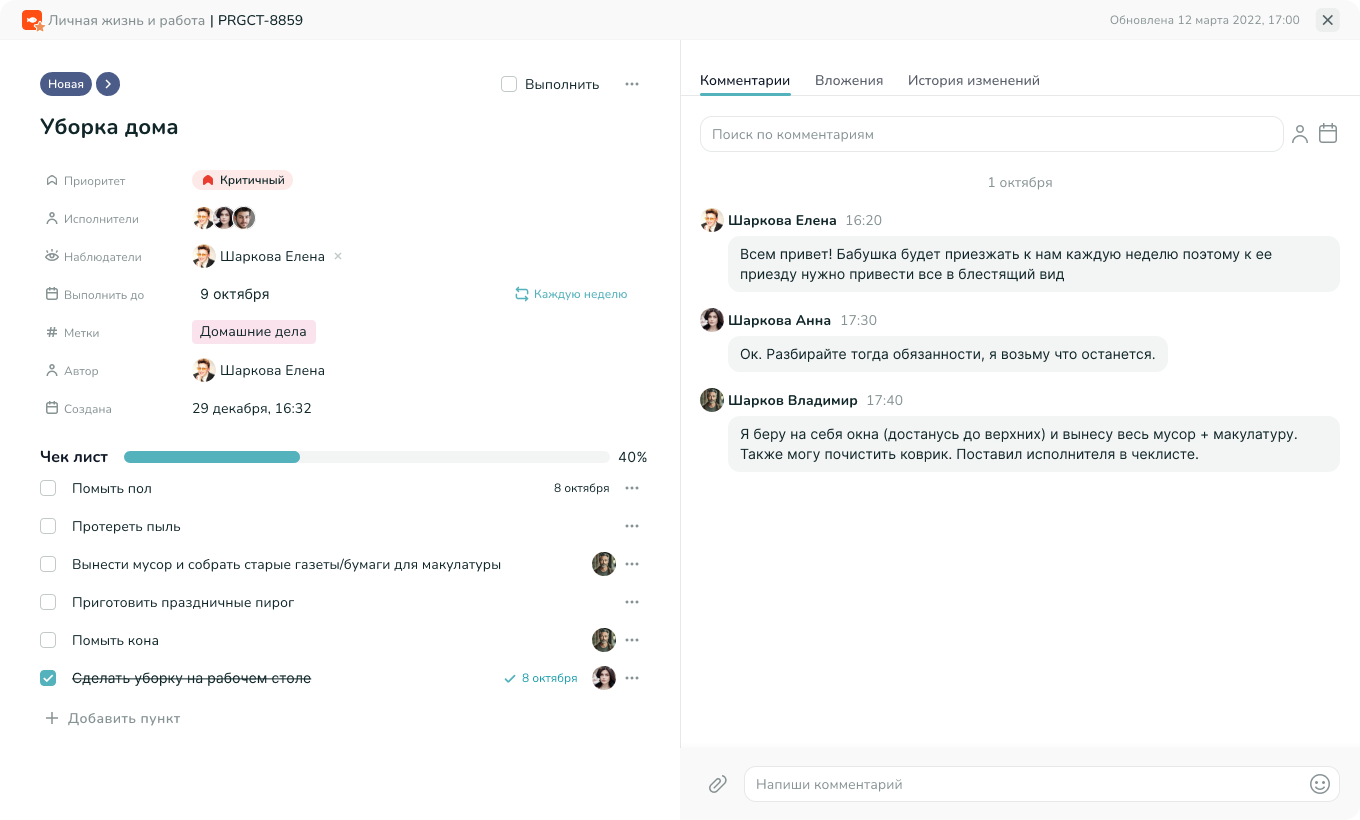Click the Домашние дела tag
Viewport: 1360px width, 820px height.
click(254, 332)
